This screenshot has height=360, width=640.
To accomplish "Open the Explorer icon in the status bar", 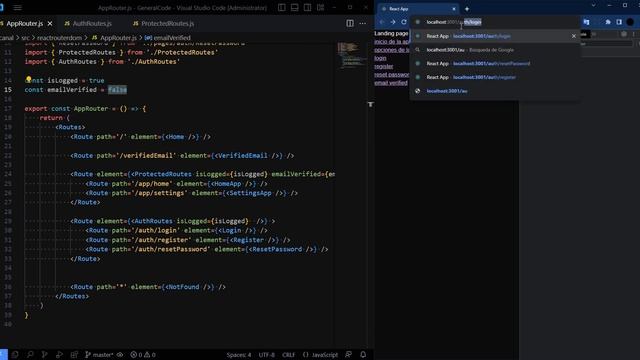I will click(x=15, y=355).
